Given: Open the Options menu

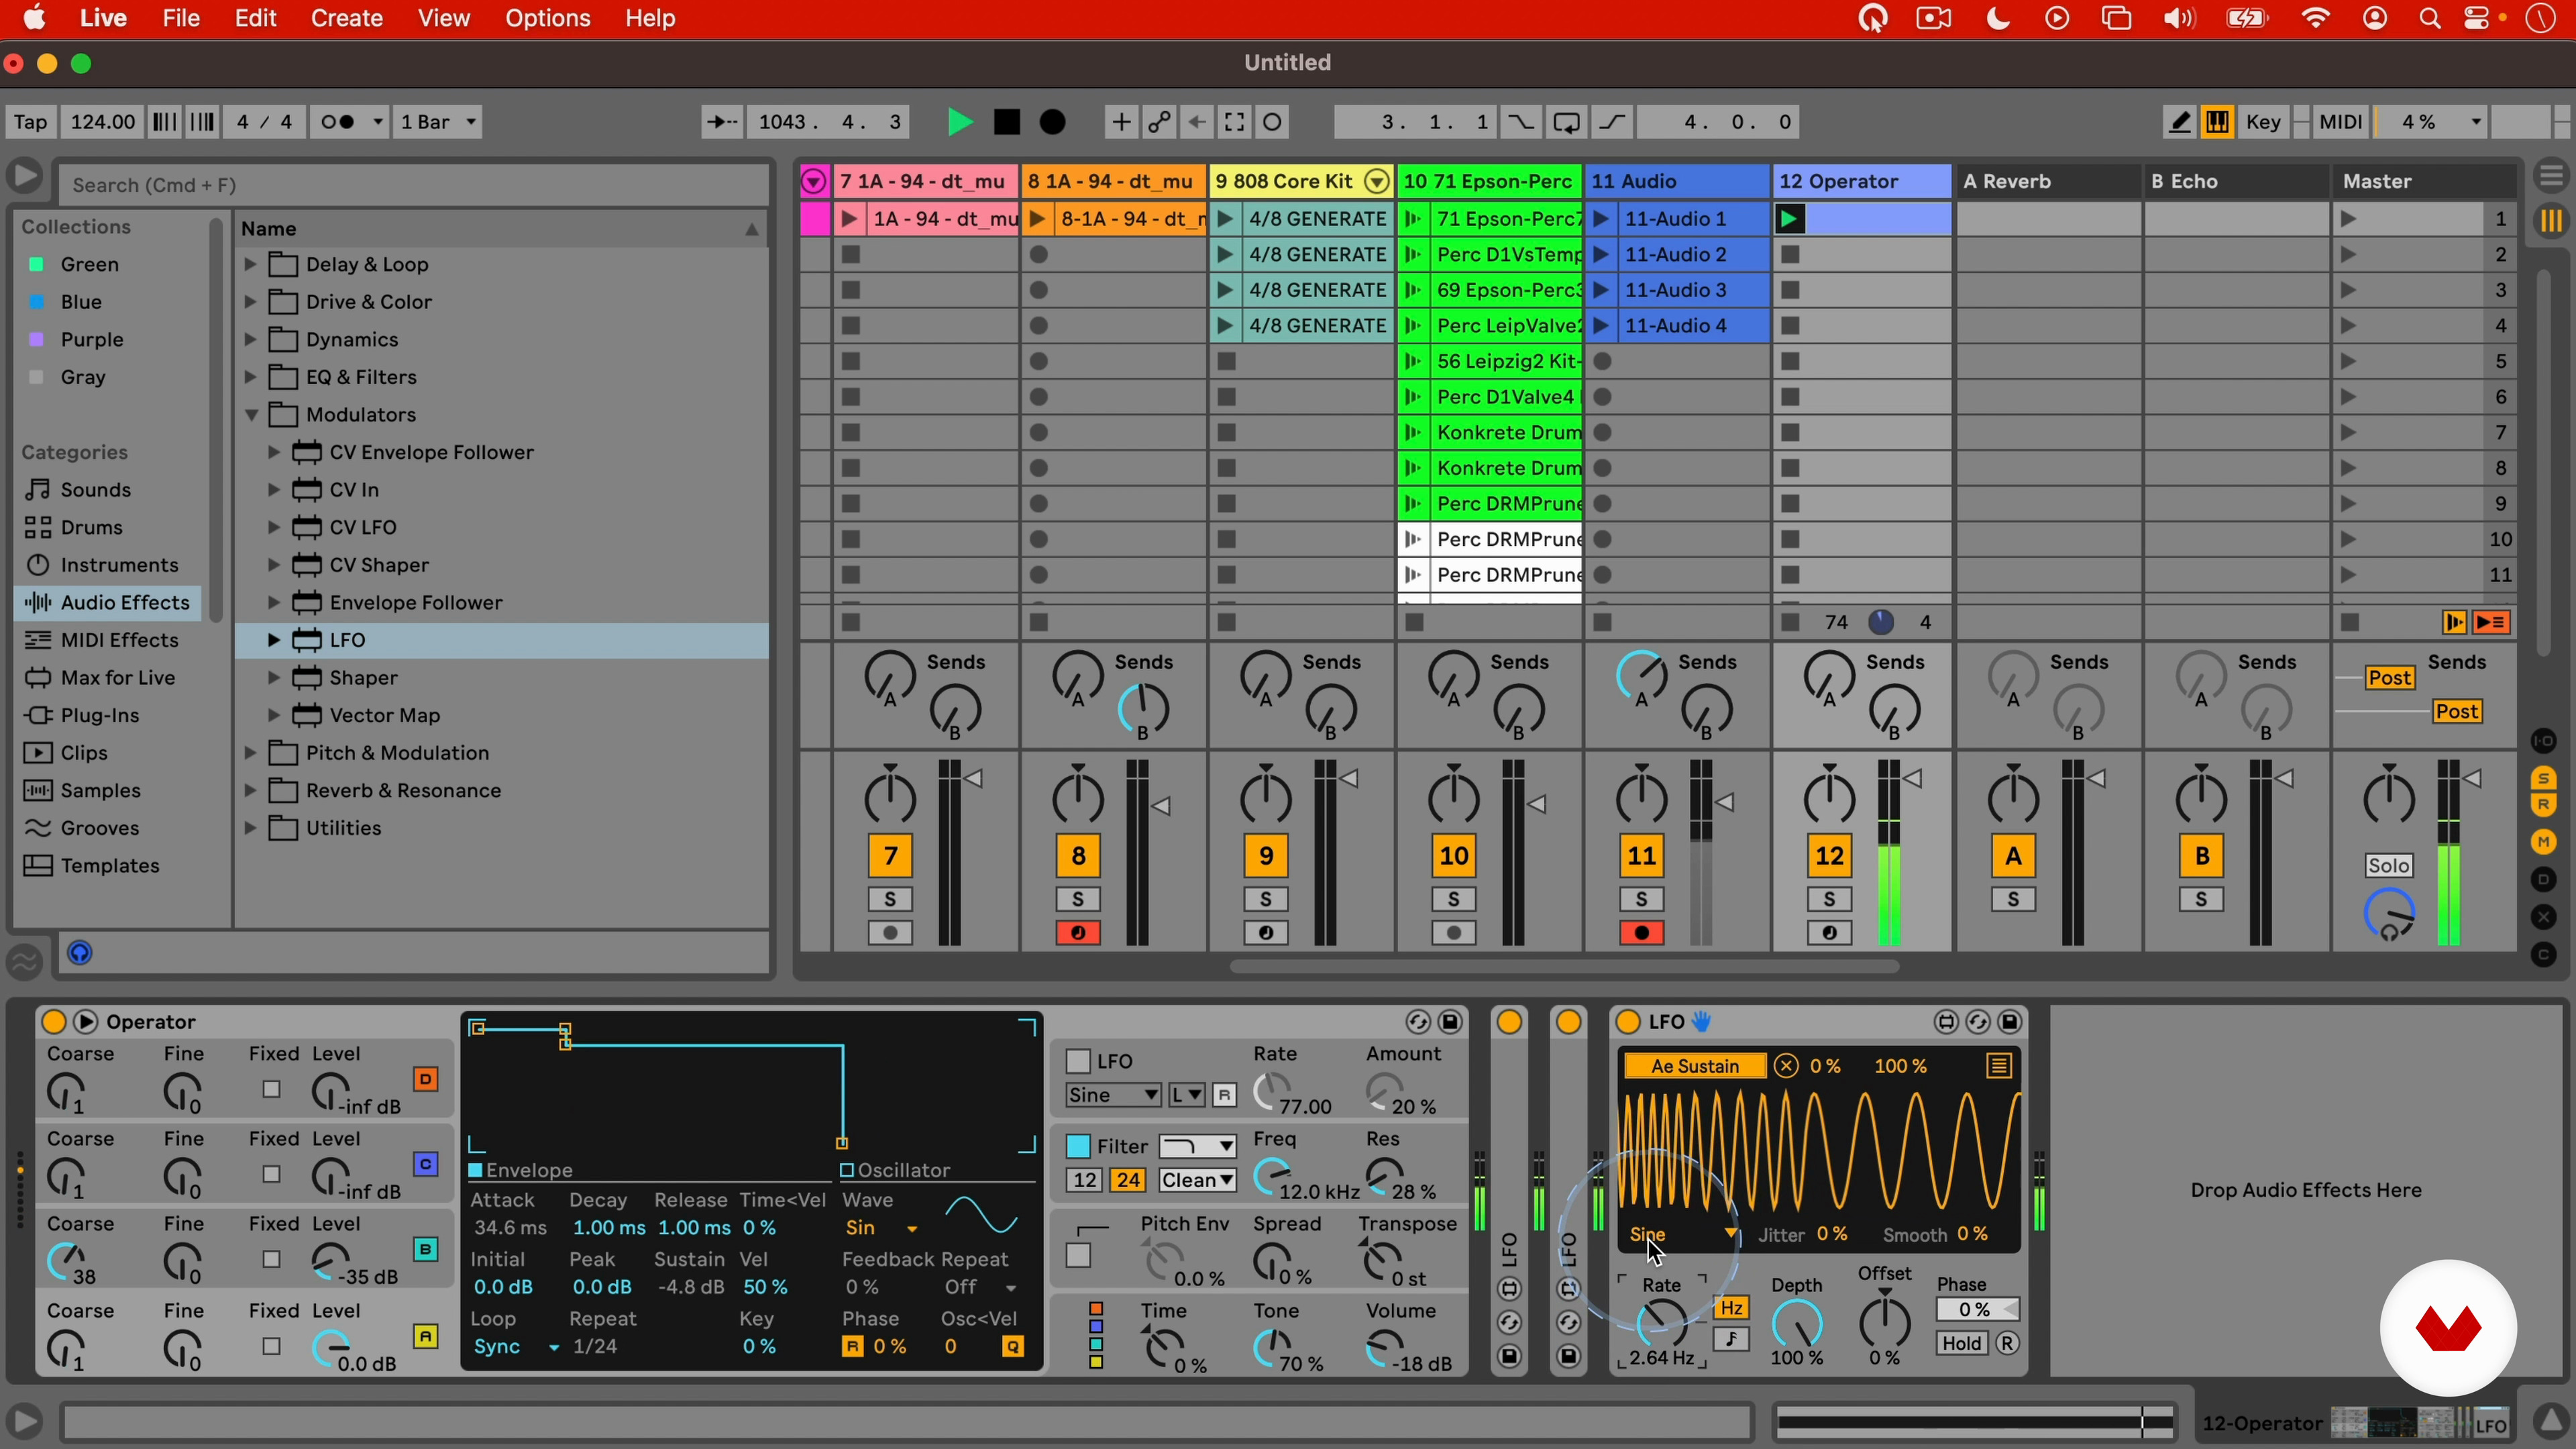Looking at the screenshot, I should click(x=548, y=18).
